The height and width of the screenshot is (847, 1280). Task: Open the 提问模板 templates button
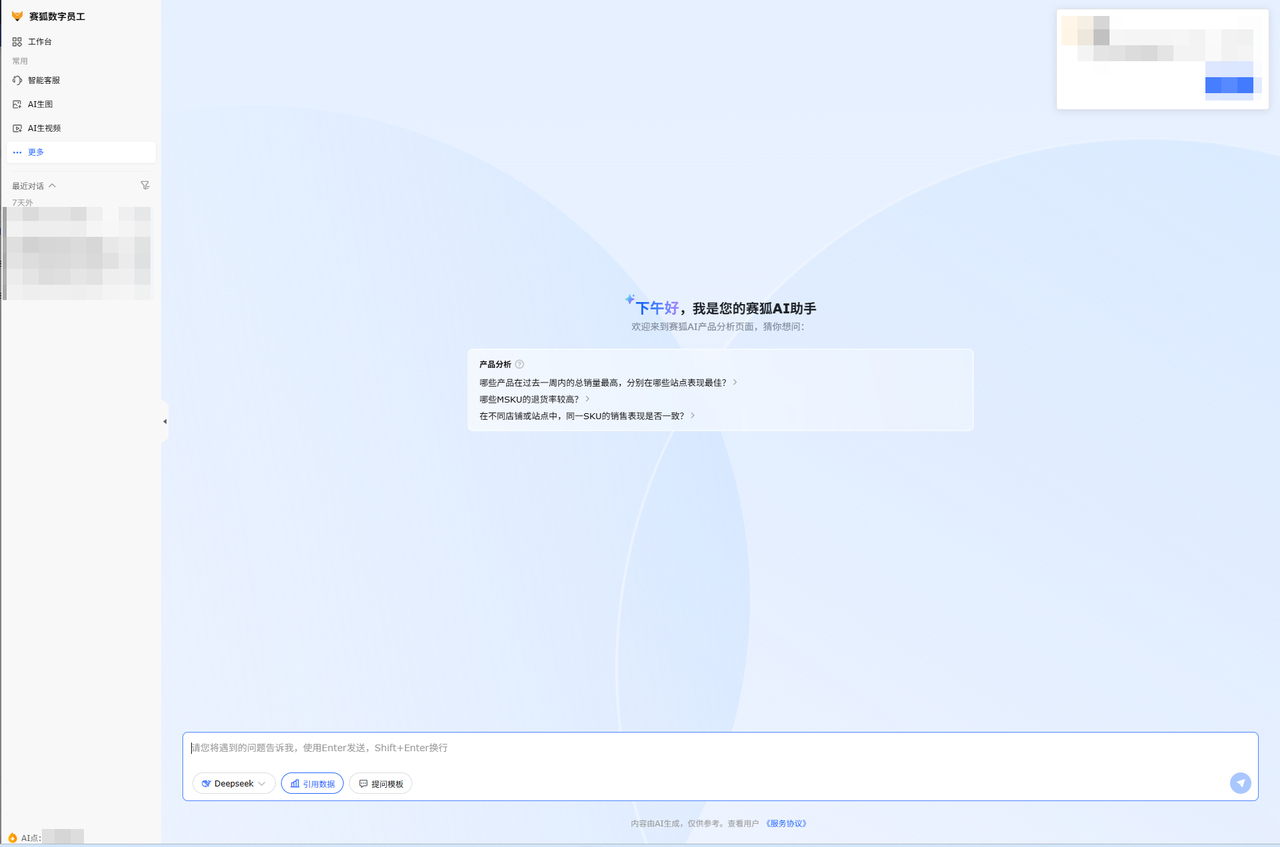(380, 783)
